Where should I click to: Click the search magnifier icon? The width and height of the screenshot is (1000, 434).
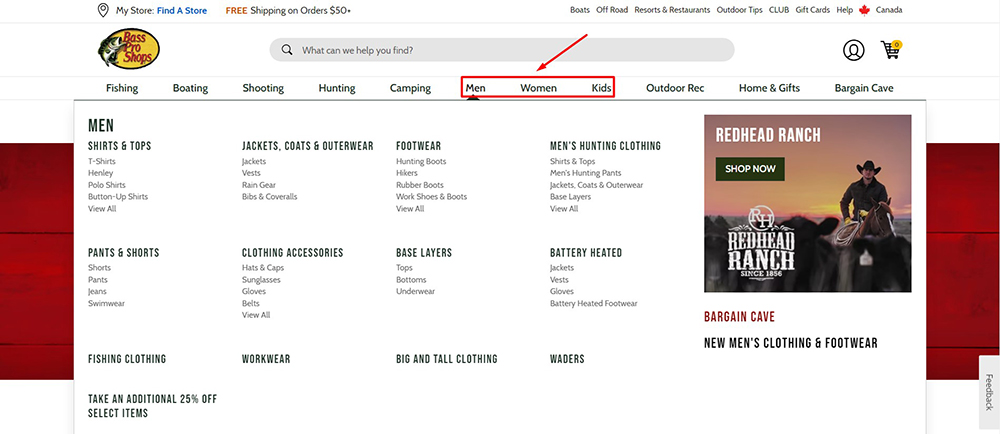[x=287, y=50]
